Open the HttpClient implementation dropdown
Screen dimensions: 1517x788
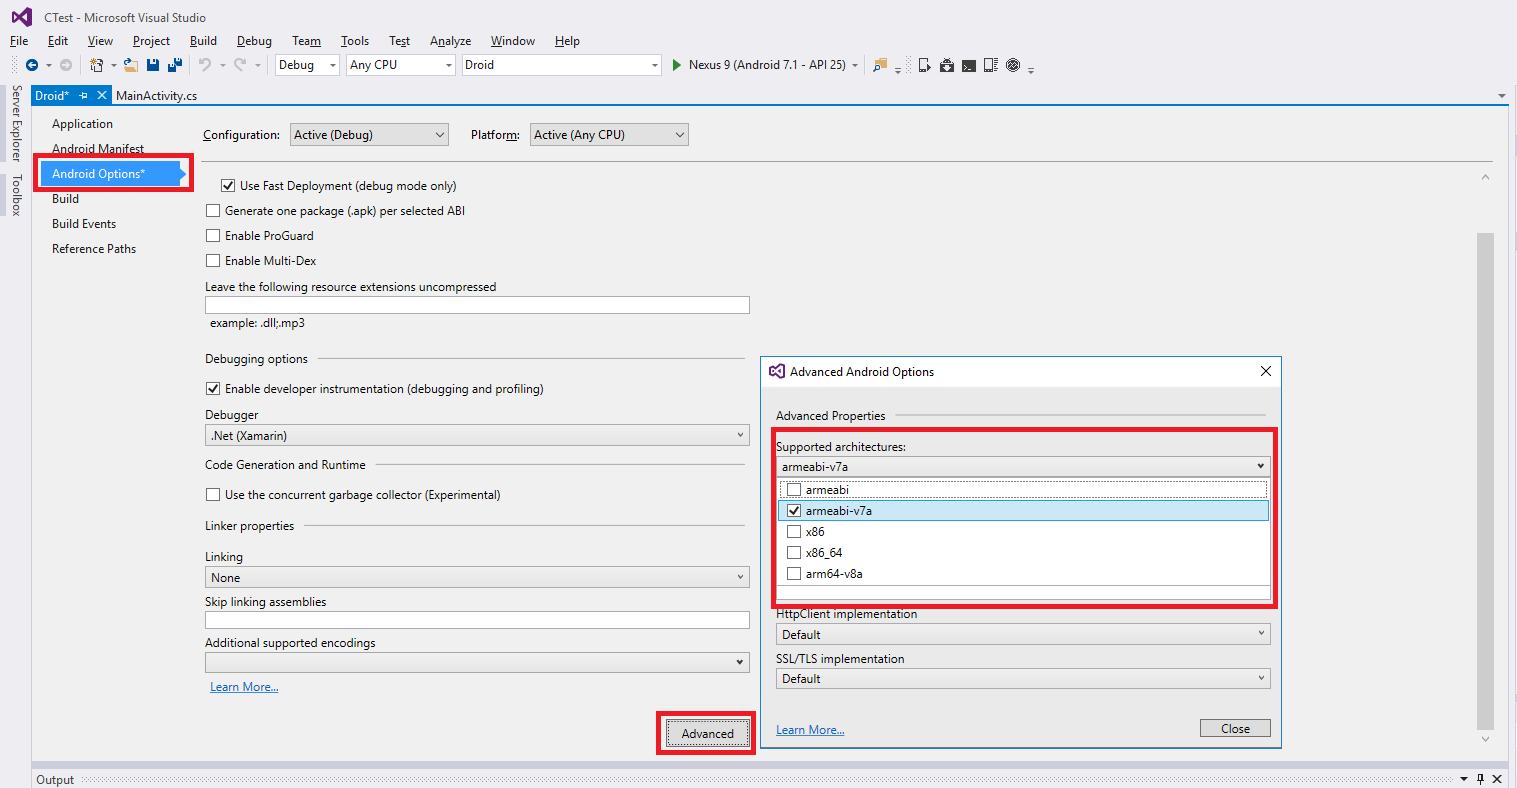(1023, 635)
